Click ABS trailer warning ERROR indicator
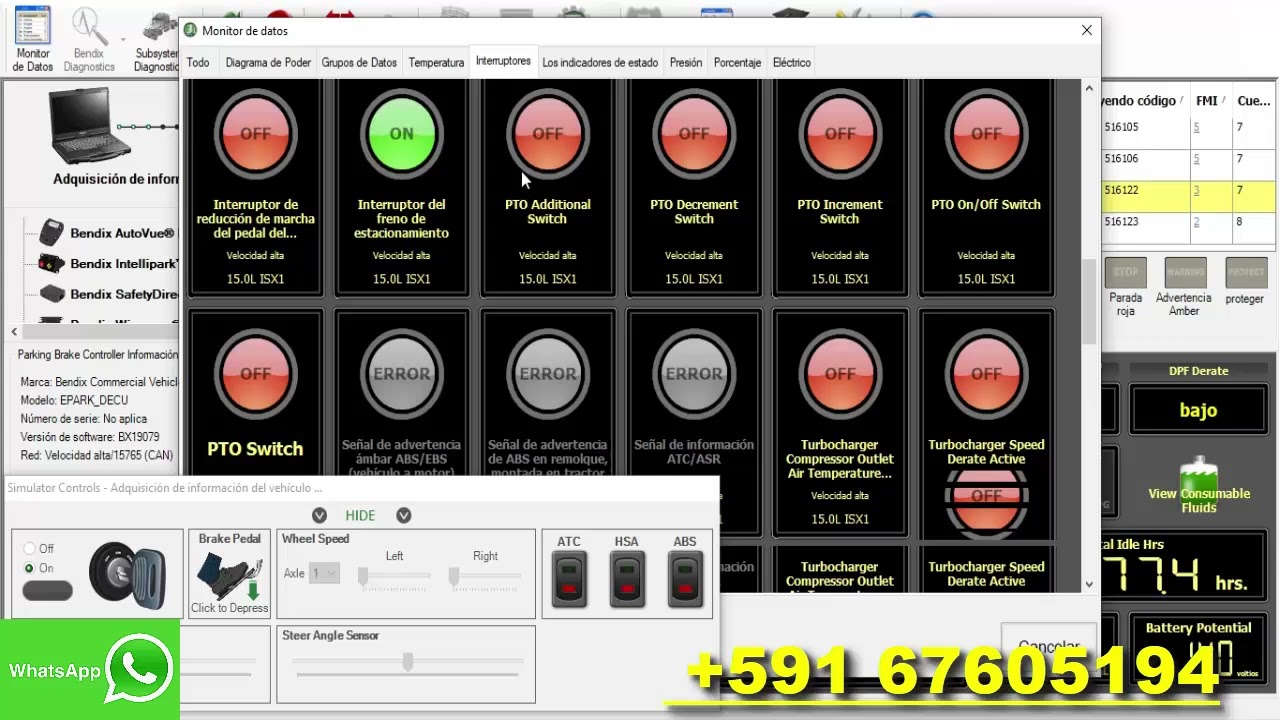Image resolution: width=1280 pixels, height=720 pixels. point(547,373)
